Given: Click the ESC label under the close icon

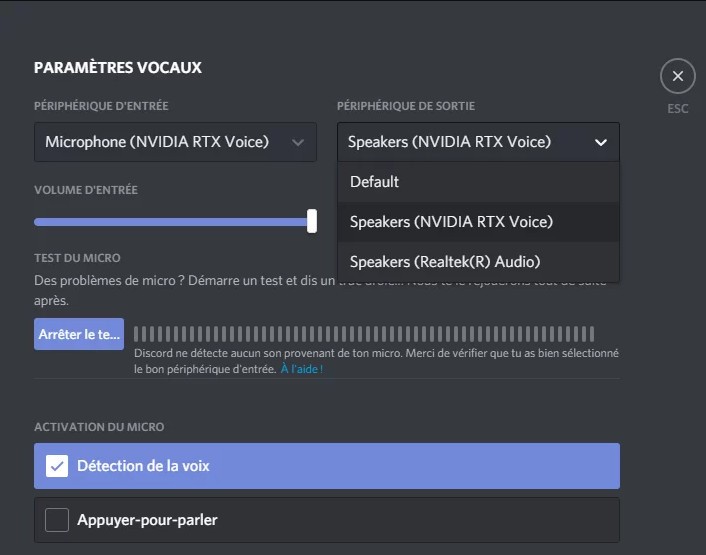Looking at the screenshot, I should click(x=677, y=109).
